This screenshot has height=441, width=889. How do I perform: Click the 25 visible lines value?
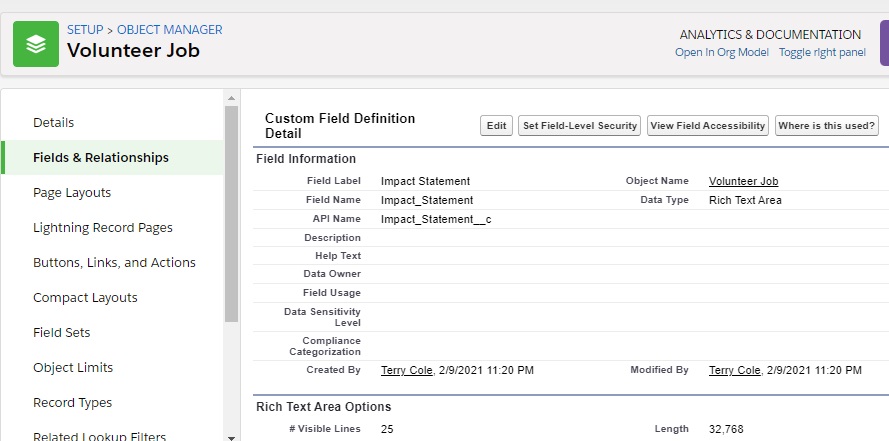387,429
